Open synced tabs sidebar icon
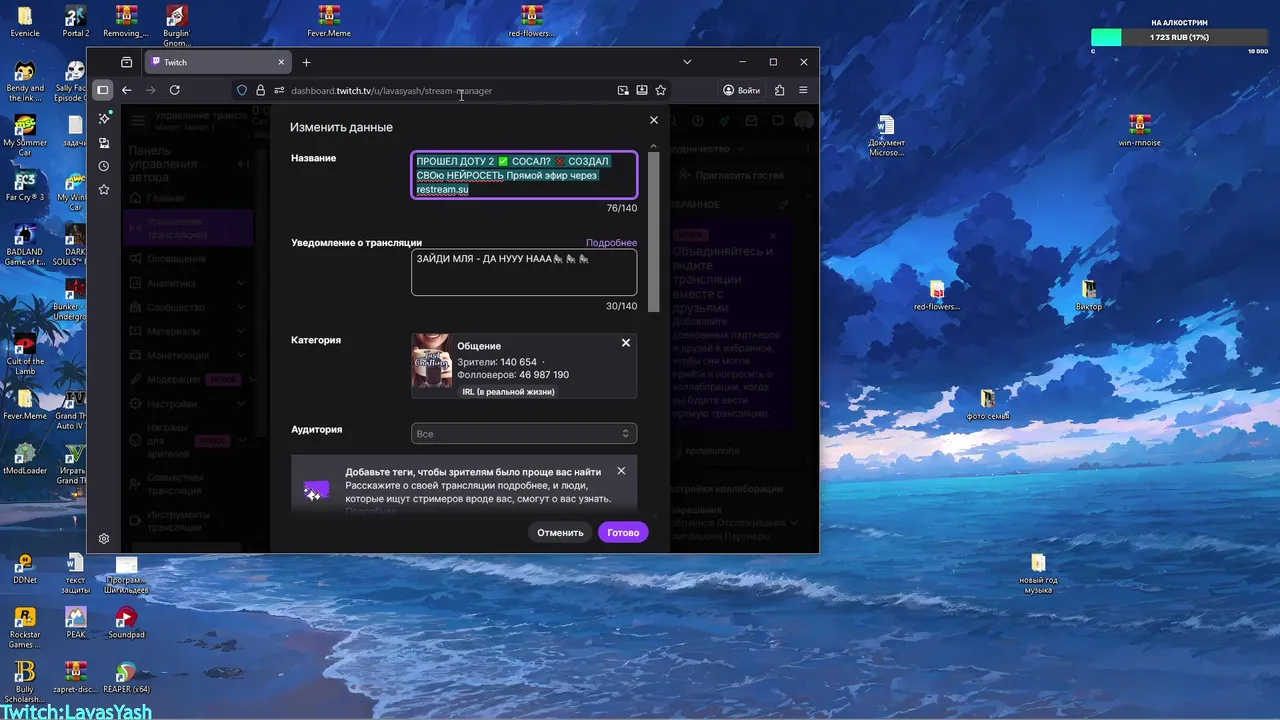Viewport: 1280px width, 720px height. tap(104, 143)
